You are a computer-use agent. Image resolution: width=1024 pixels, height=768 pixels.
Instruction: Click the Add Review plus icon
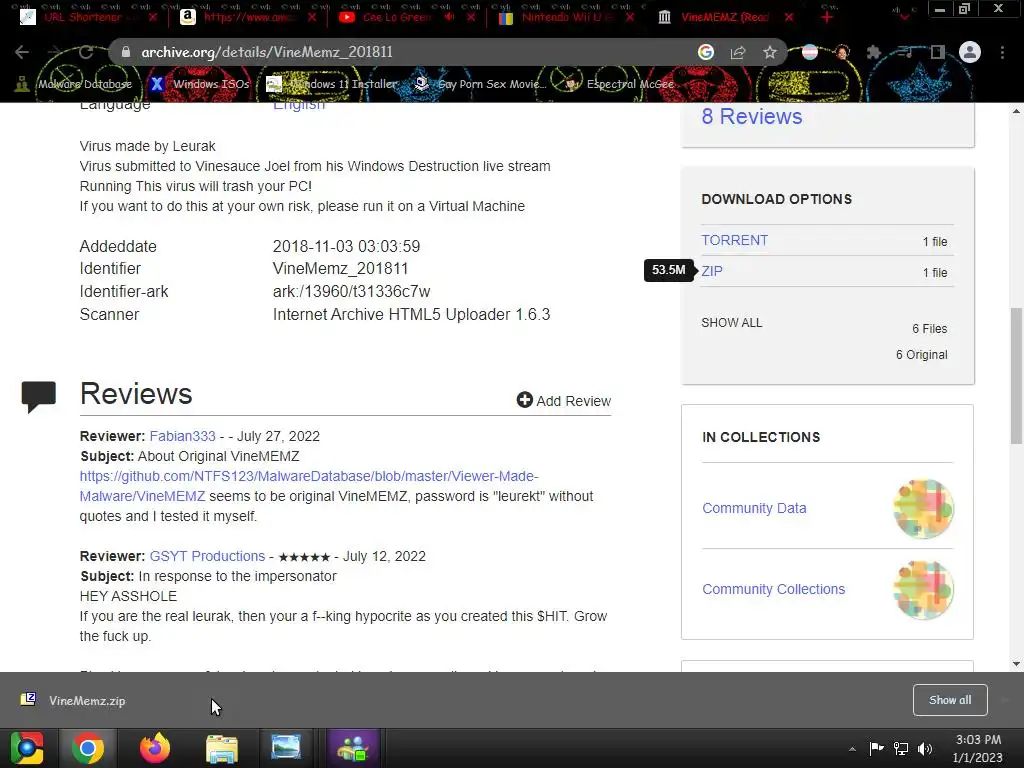point(524,400)
